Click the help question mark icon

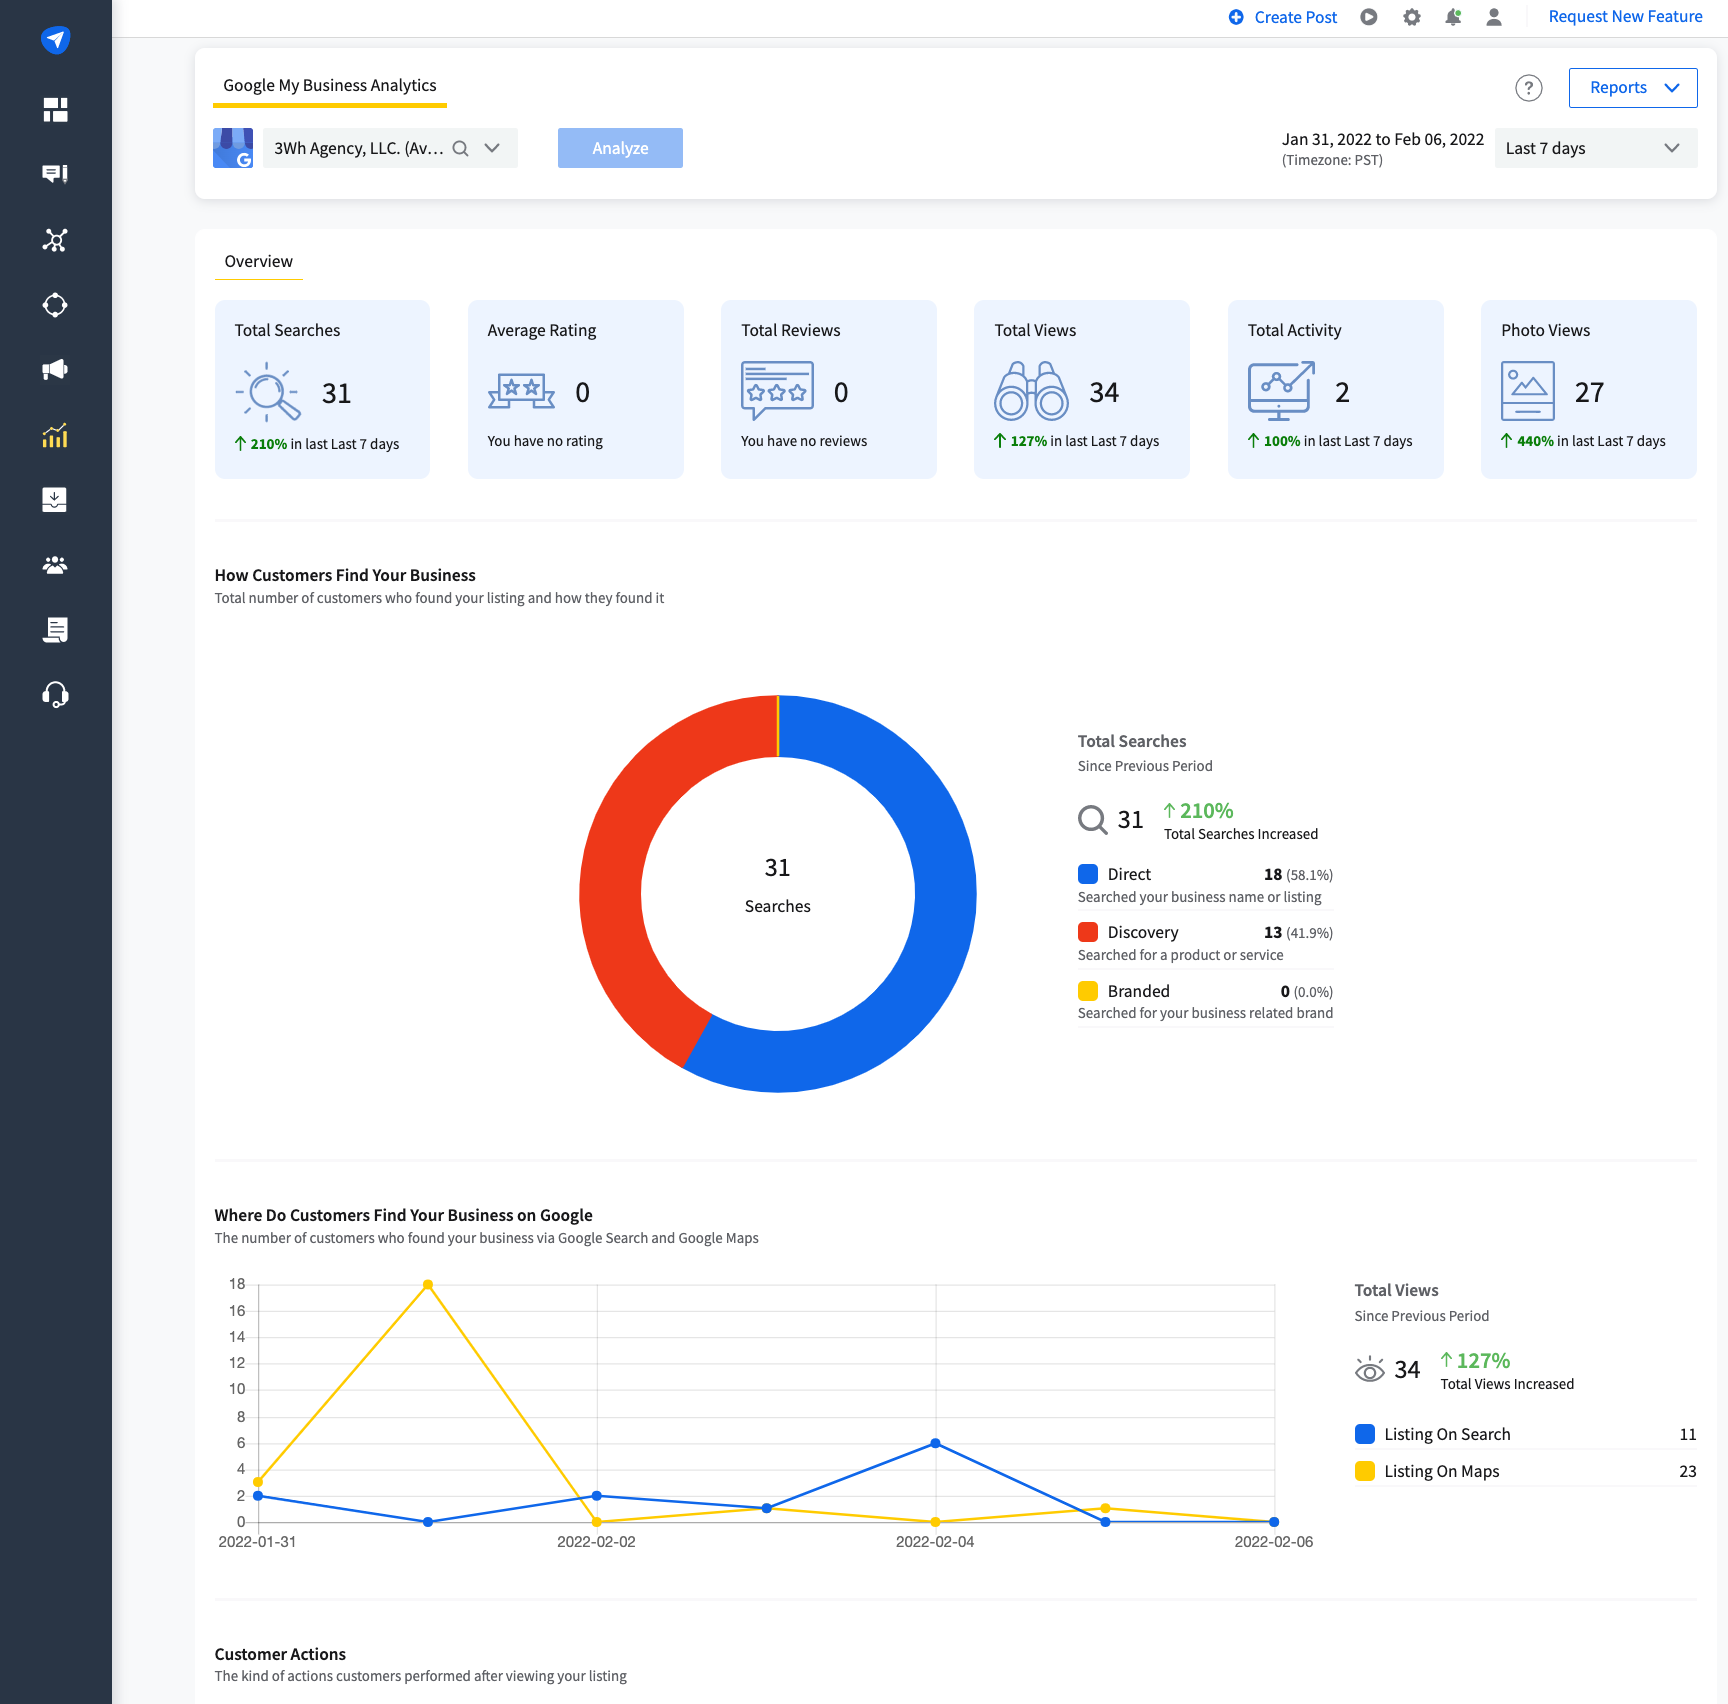1528,88
